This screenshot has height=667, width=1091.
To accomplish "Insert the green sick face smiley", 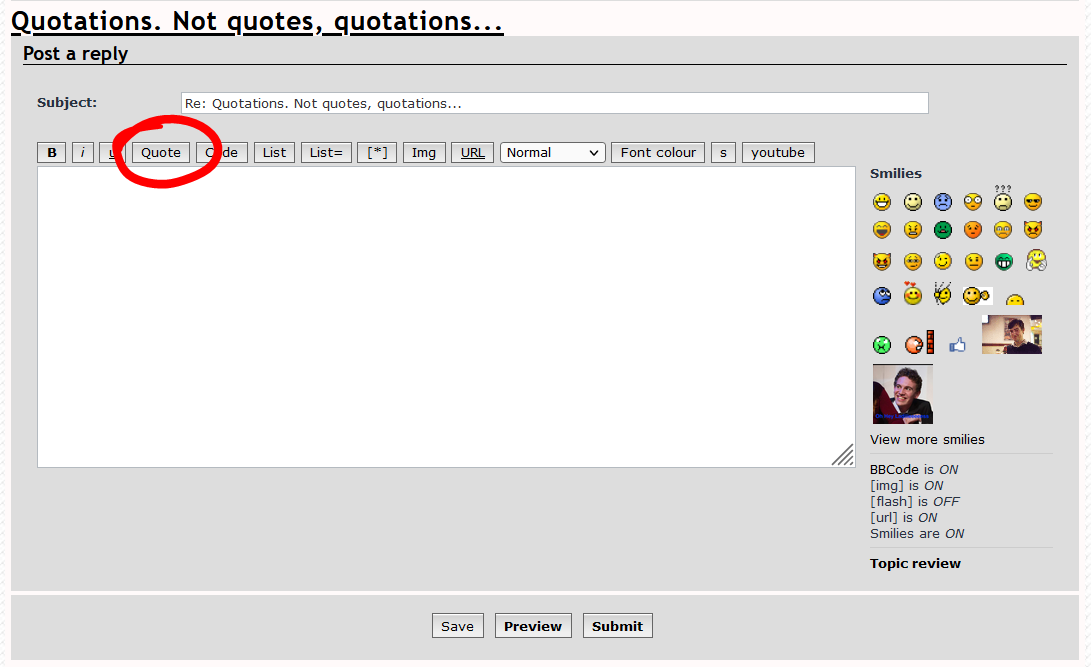I will (942, 231).
